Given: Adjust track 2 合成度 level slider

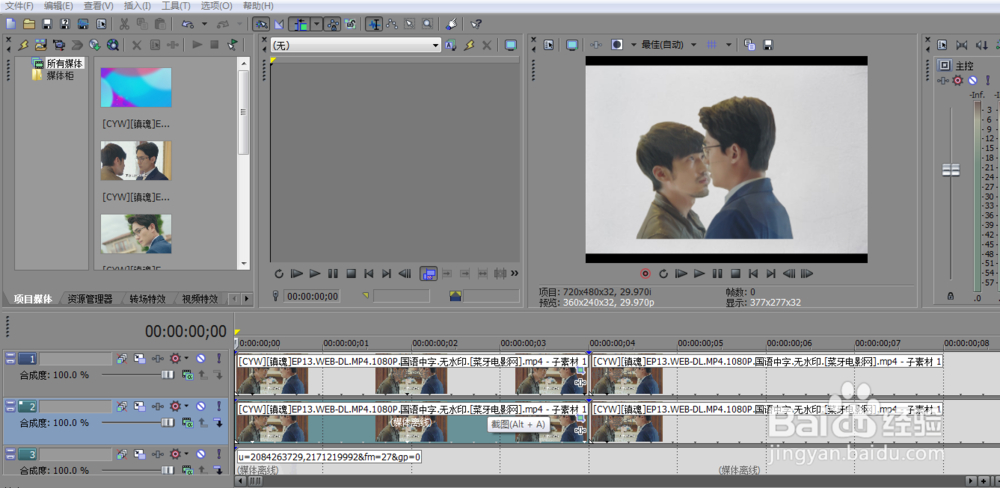Looking at the screenshot, I should (168, 422).
